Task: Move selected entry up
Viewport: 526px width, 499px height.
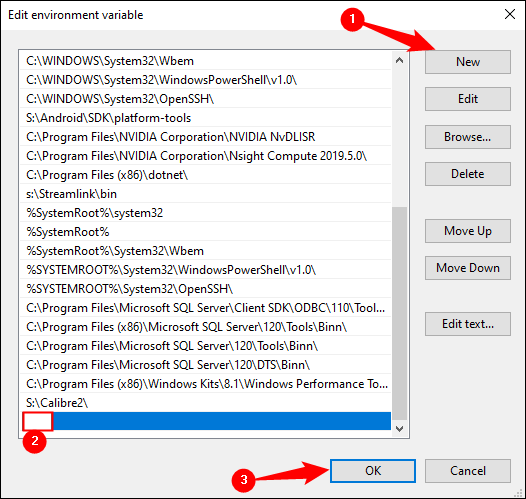Action: tap(468, 231)
